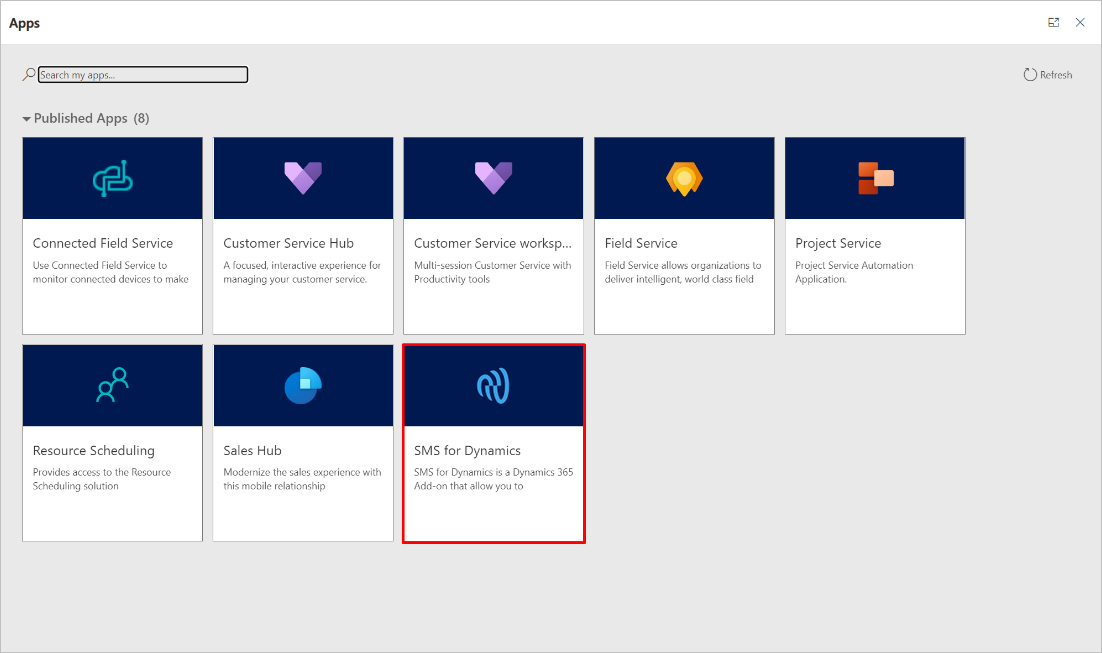The image size is (1102, 653).
Task: Click the circular refresh arrow icon
Action: [1030, 75]
